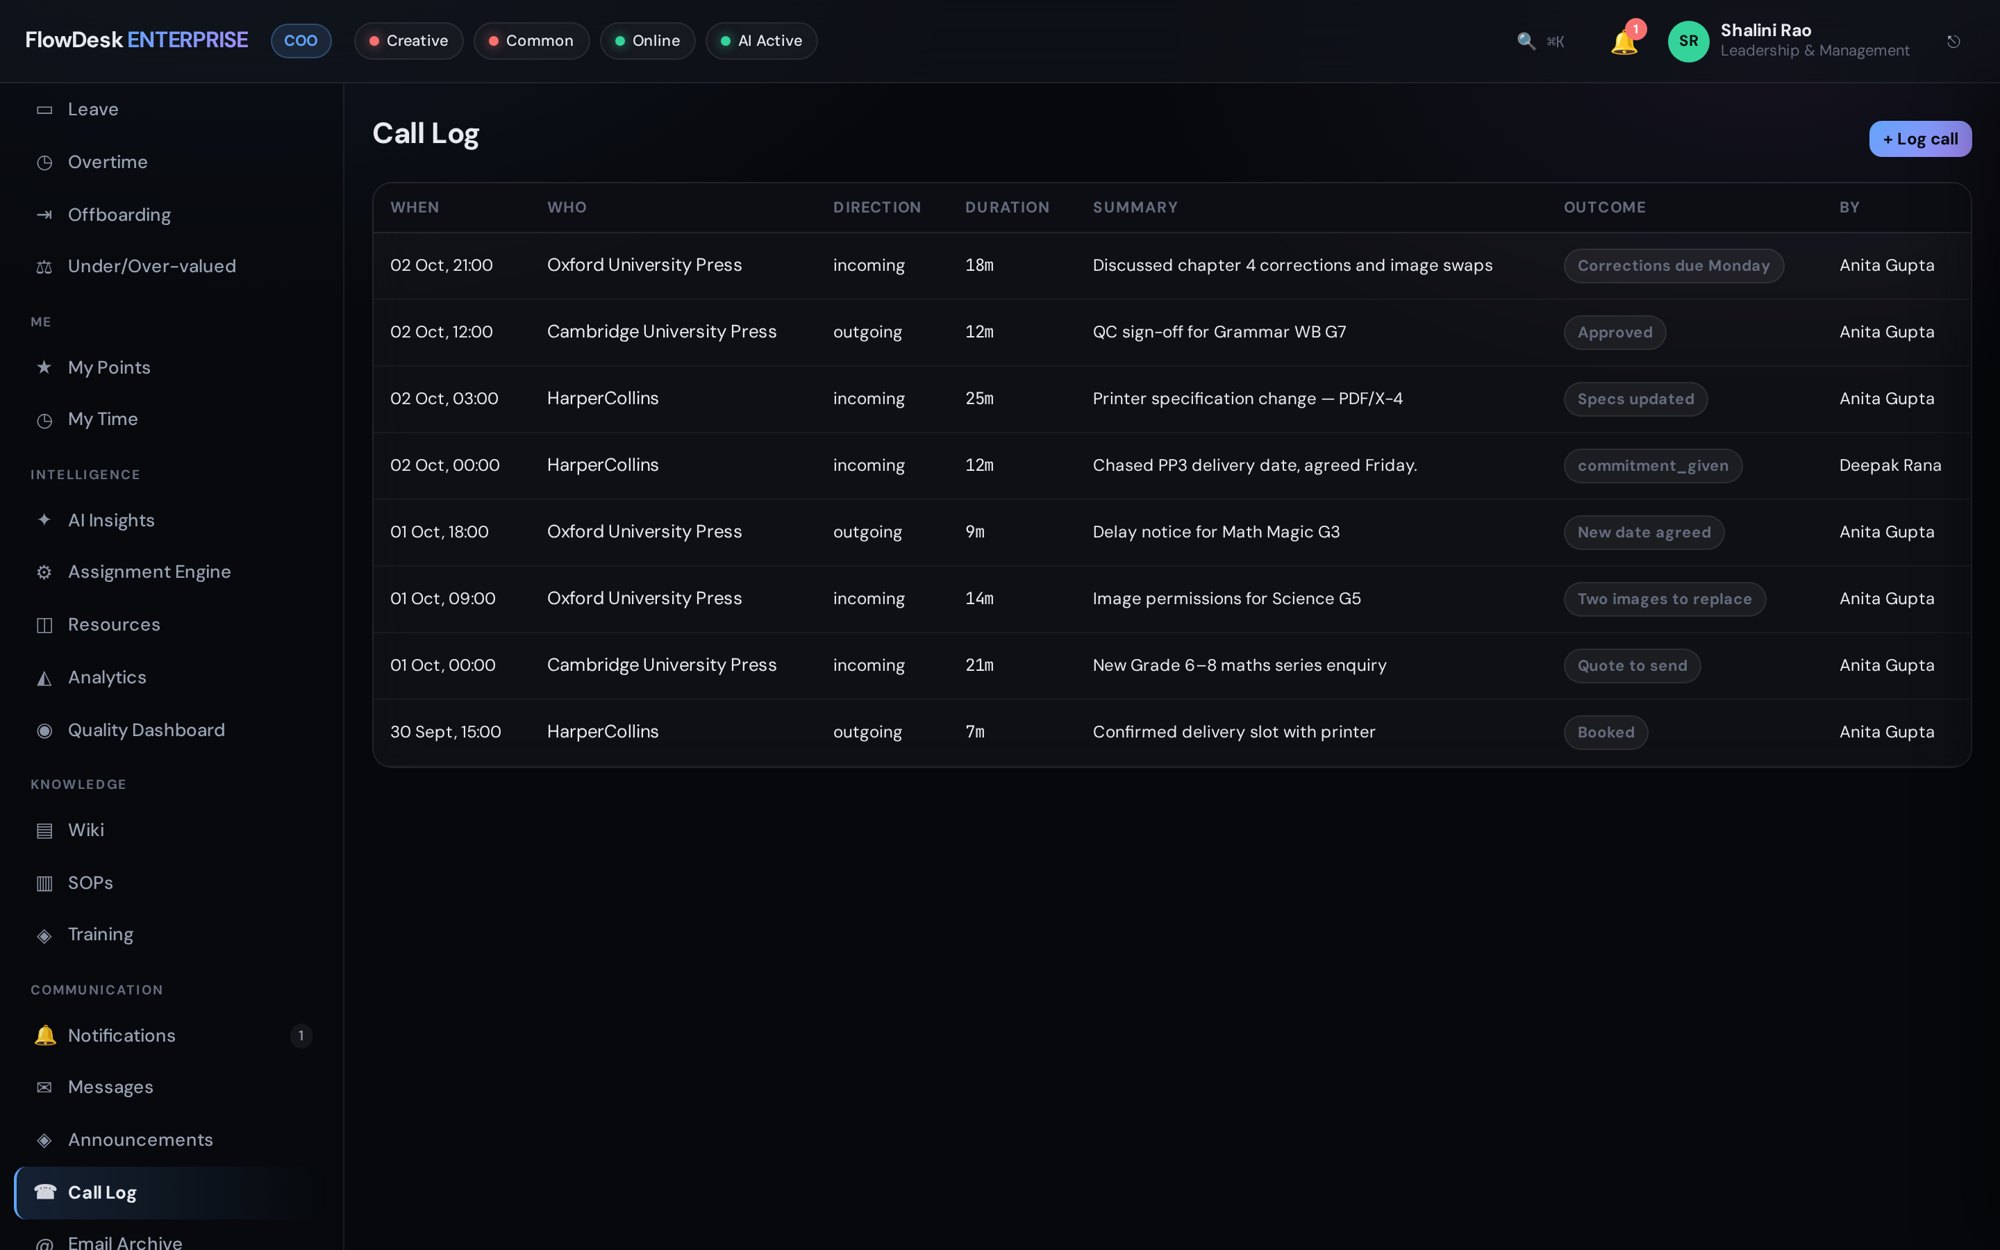The height and width of the screenshot is (1250, 2000).
Task: Go to Overtime page
Action: click(x=171, y=163)
